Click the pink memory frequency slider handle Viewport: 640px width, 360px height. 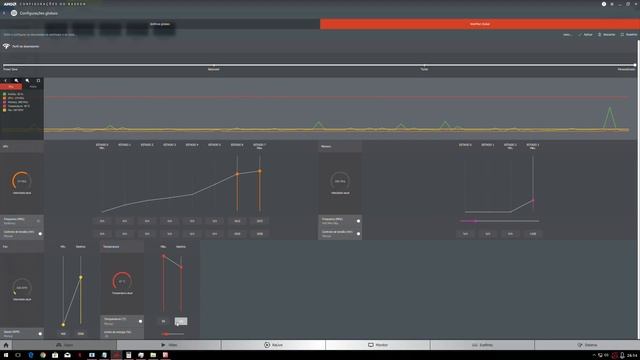pos(475,221)
